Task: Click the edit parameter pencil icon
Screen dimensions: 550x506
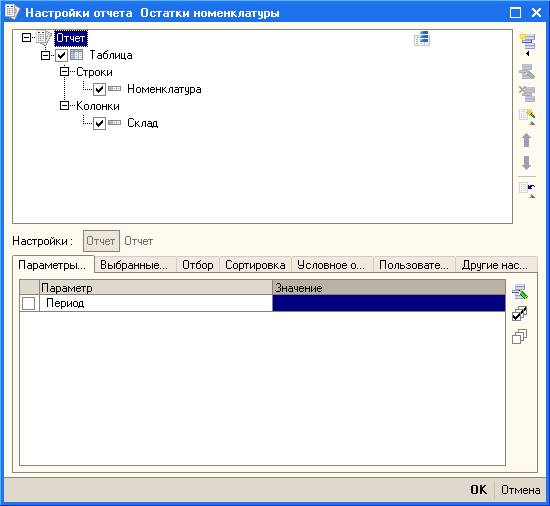Action: point(520,292)
